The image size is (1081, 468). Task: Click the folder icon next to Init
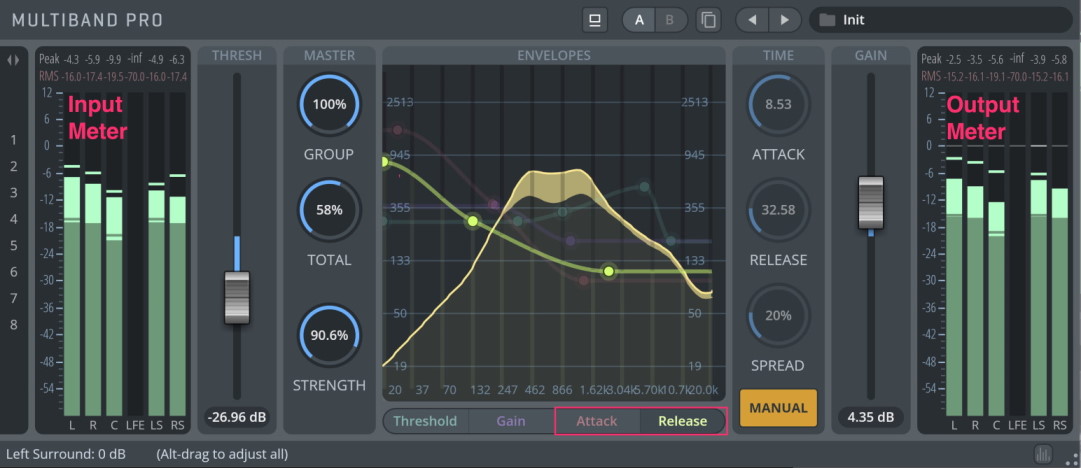coord(827,20)
